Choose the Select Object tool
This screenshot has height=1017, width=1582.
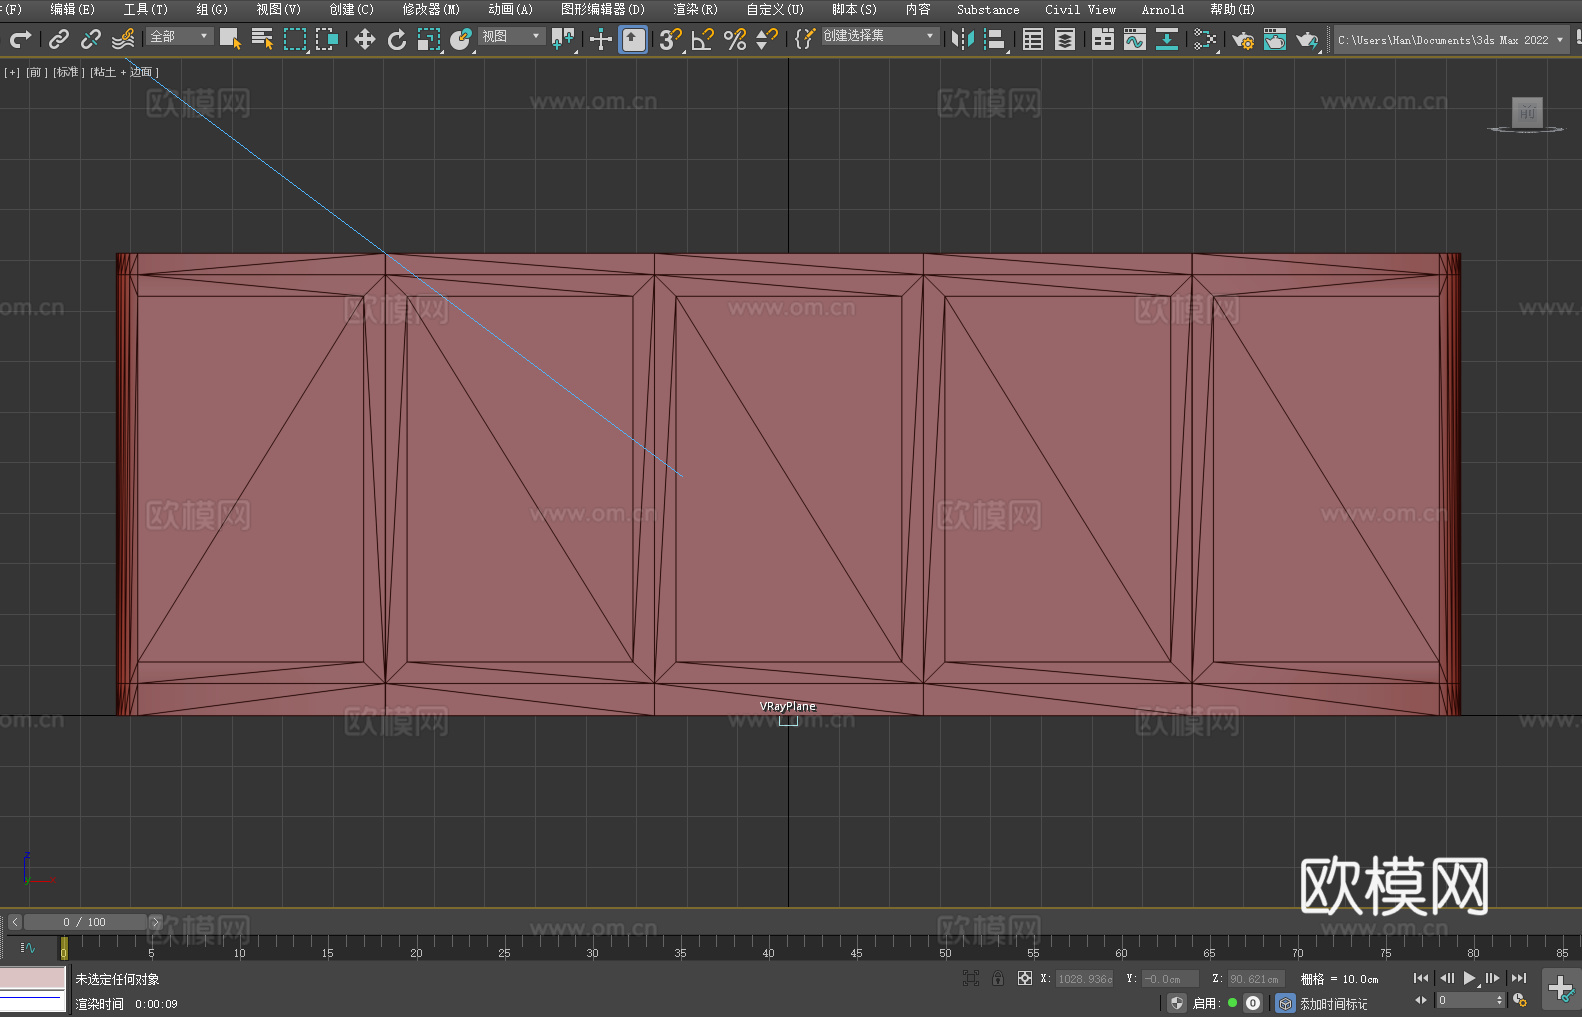(x=230, y=39)
